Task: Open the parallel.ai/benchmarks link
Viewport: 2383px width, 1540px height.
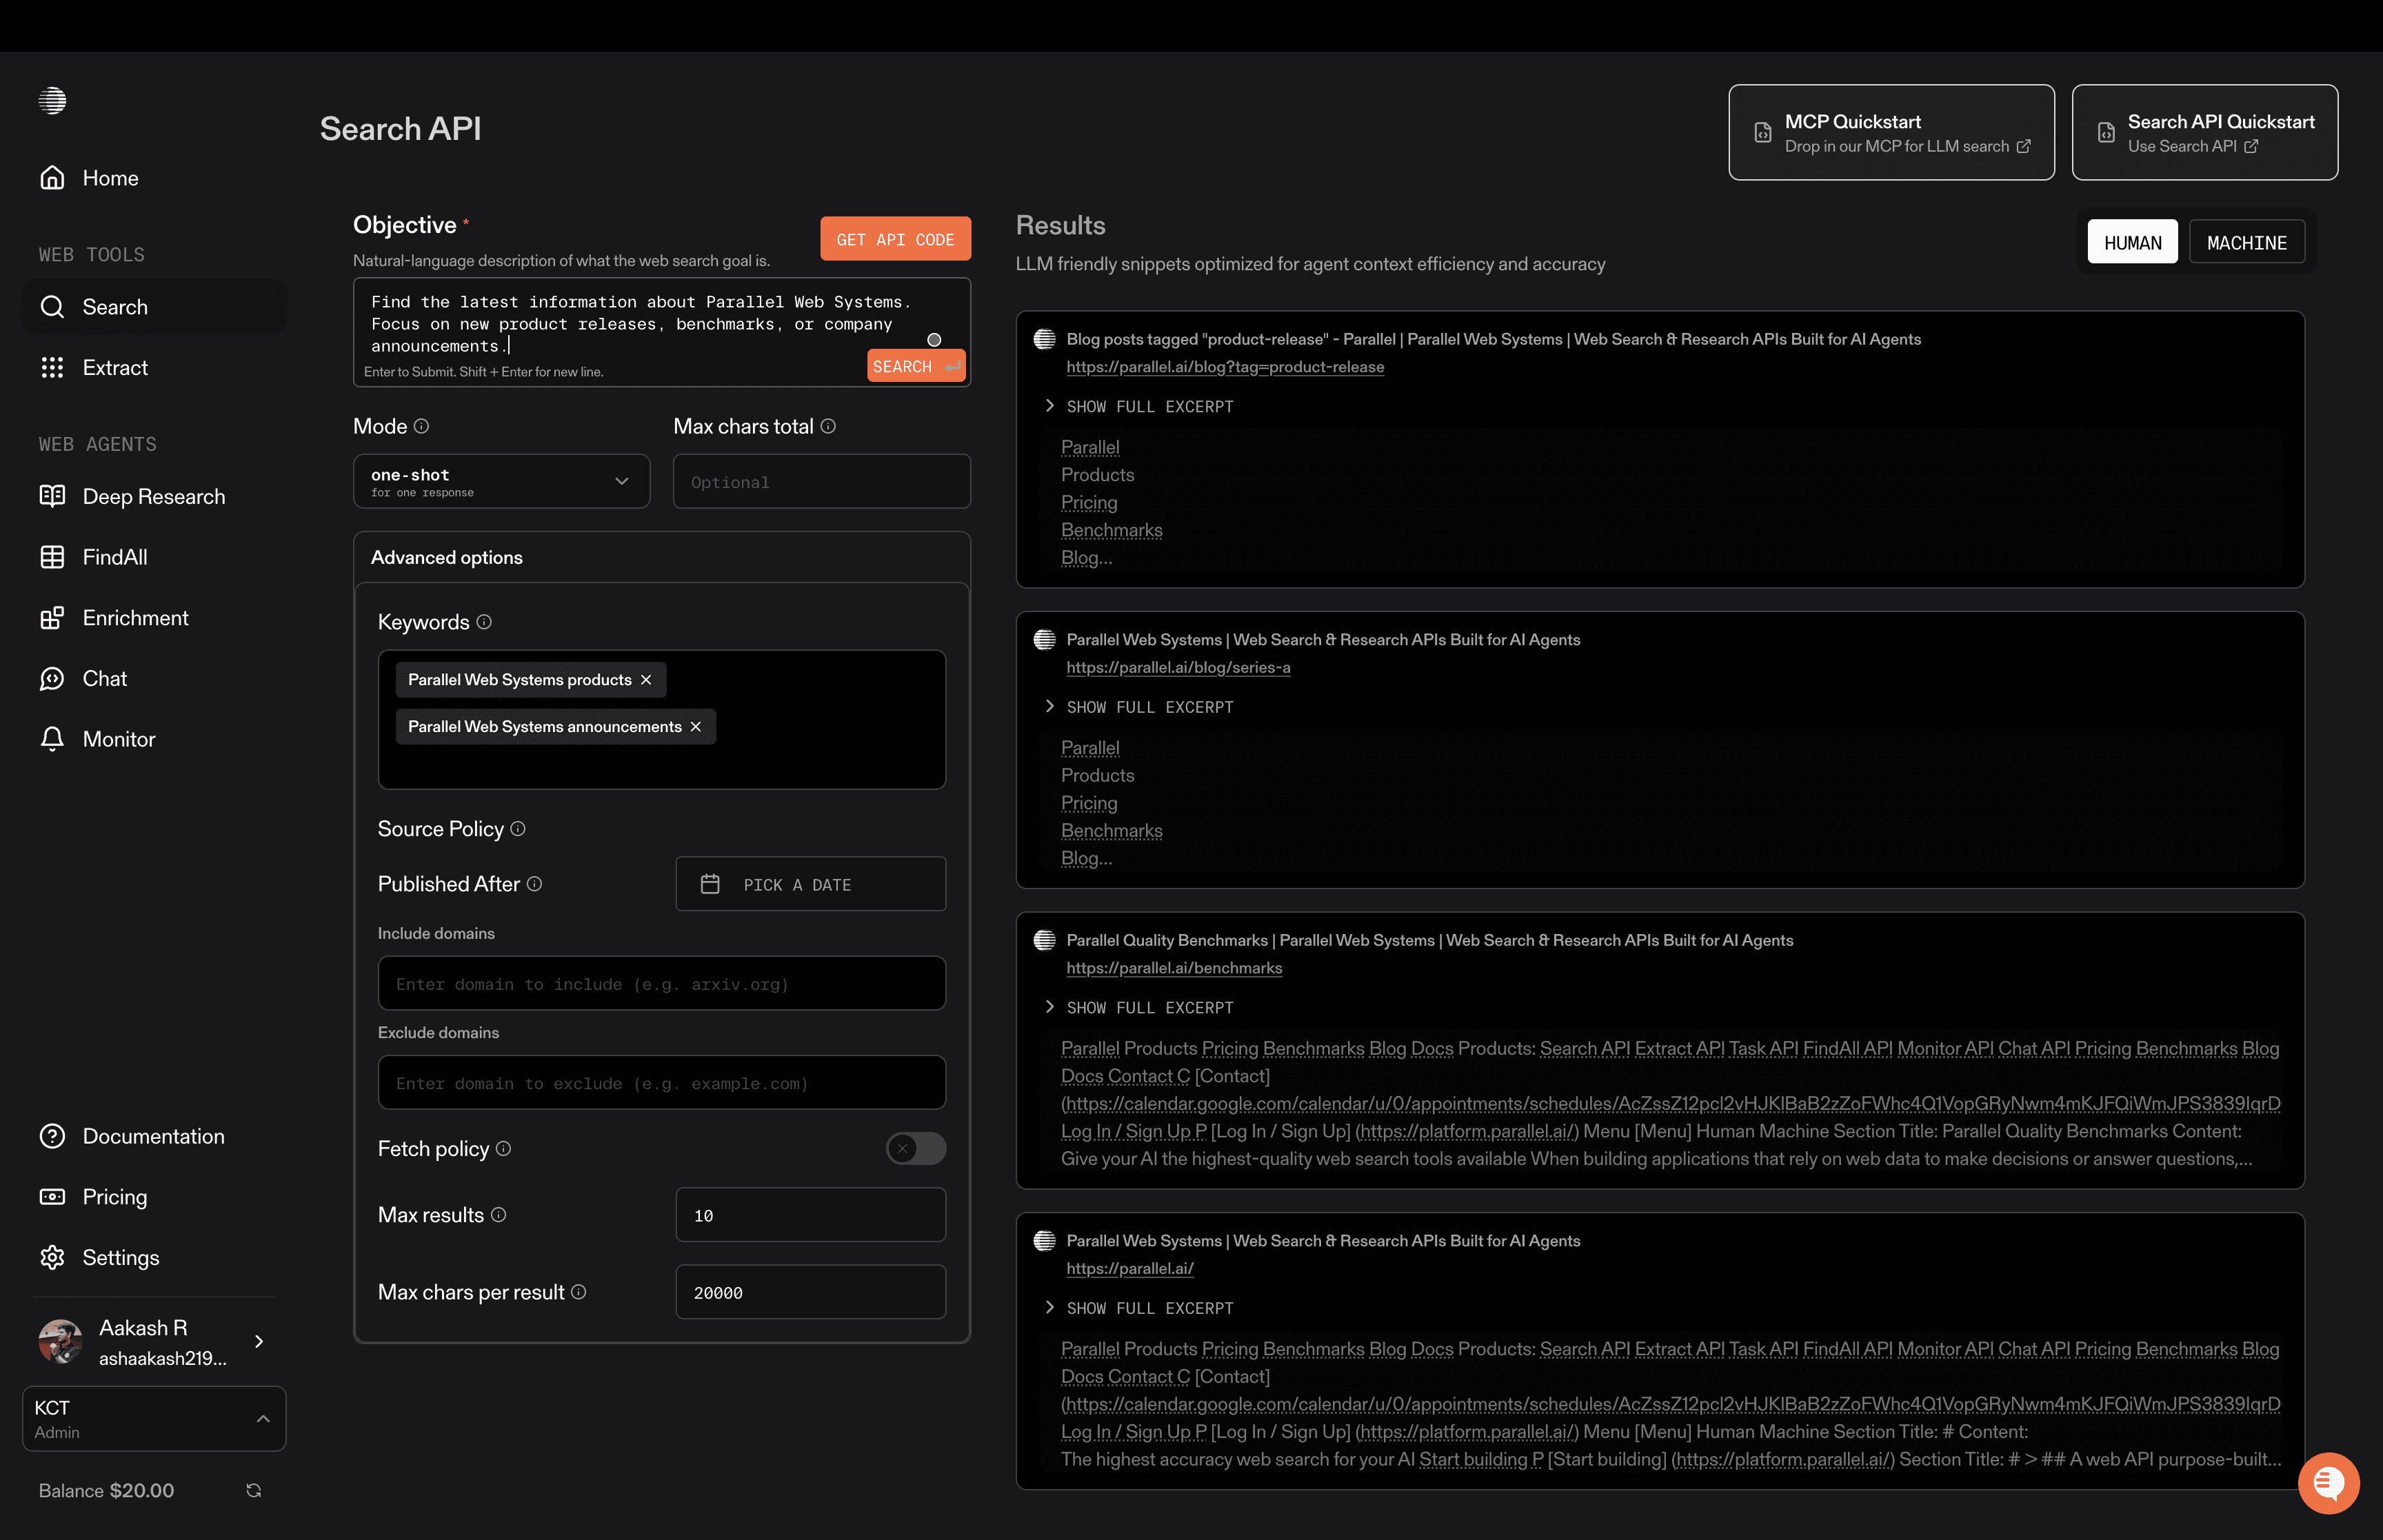Action: point(1173,968)
